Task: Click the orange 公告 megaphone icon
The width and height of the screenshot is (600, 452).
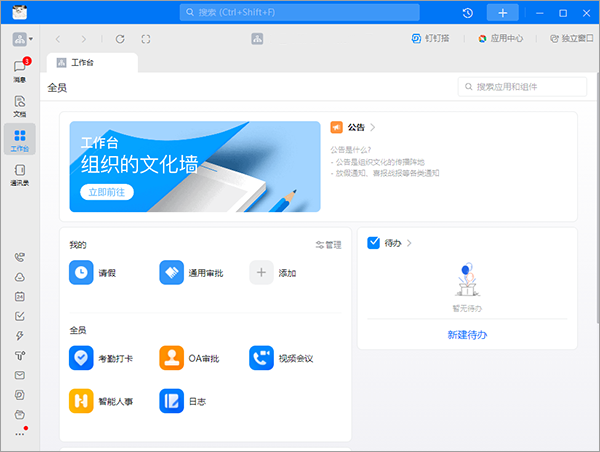Action: click(x=336, y=127)
